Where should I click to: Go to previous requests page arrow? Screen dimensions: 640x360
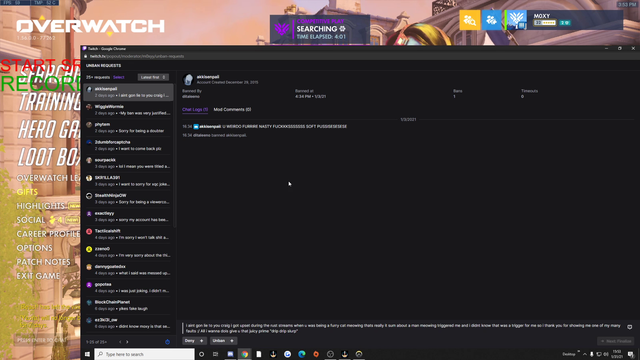pyautogui.click(x=120, y=342)
